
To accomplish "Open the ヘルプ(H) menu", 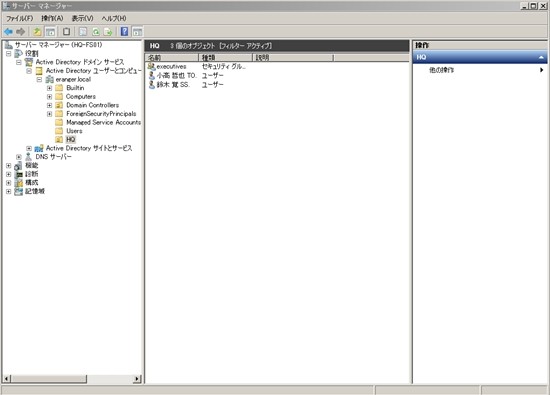I will pyautogui.click(x=114, y=18).
